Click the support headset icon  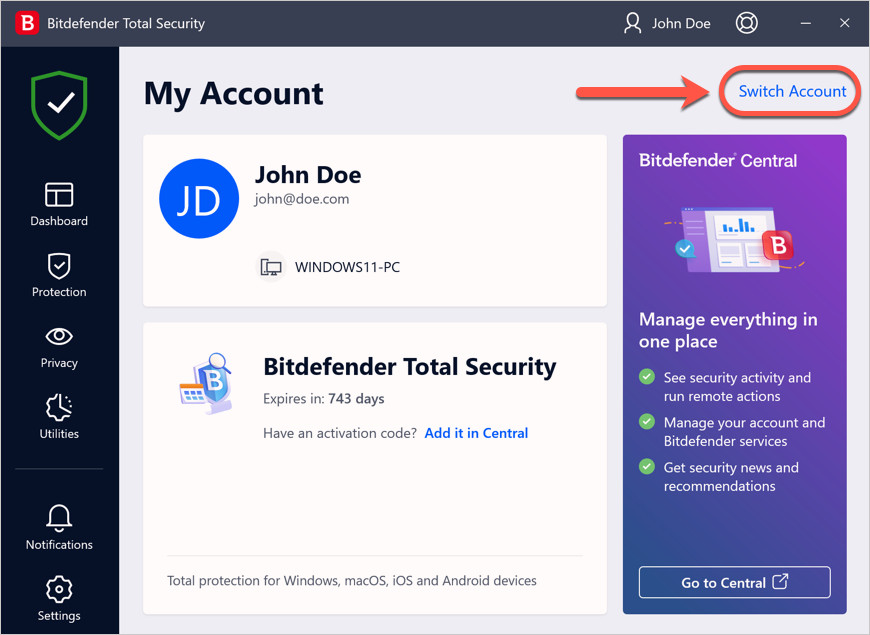coord(746,22)
